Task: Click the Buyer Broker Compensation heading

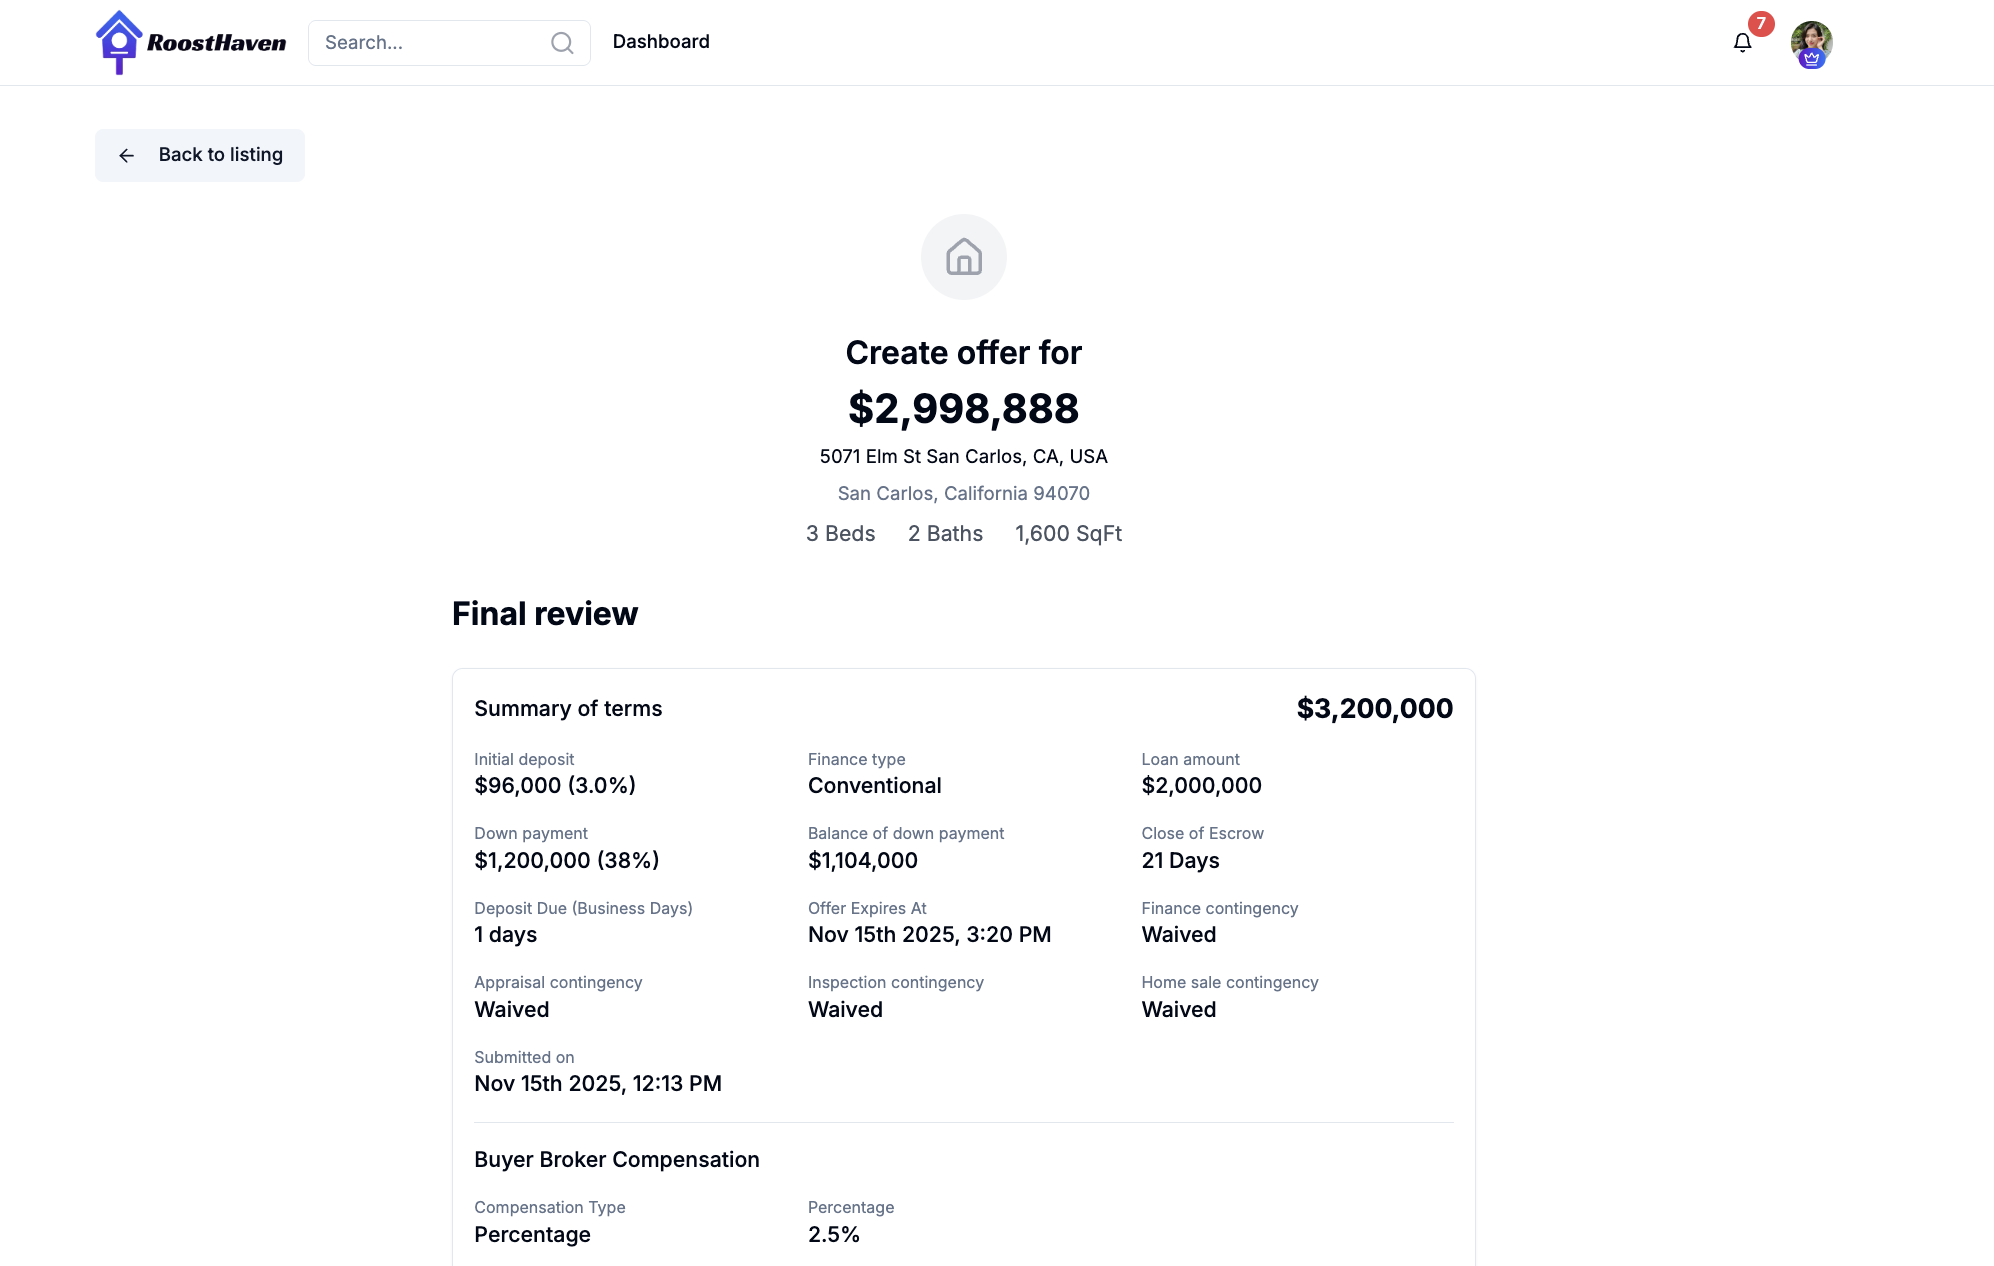Action: tap(616, 1159)
